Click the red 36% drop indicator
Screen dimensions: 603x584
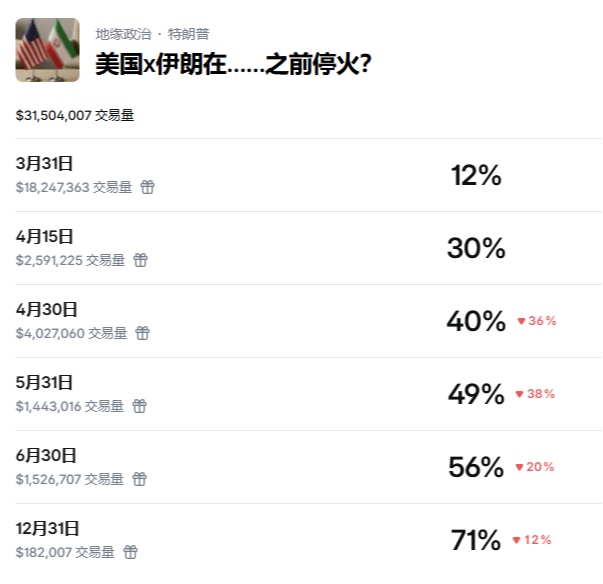click(537, 321)
